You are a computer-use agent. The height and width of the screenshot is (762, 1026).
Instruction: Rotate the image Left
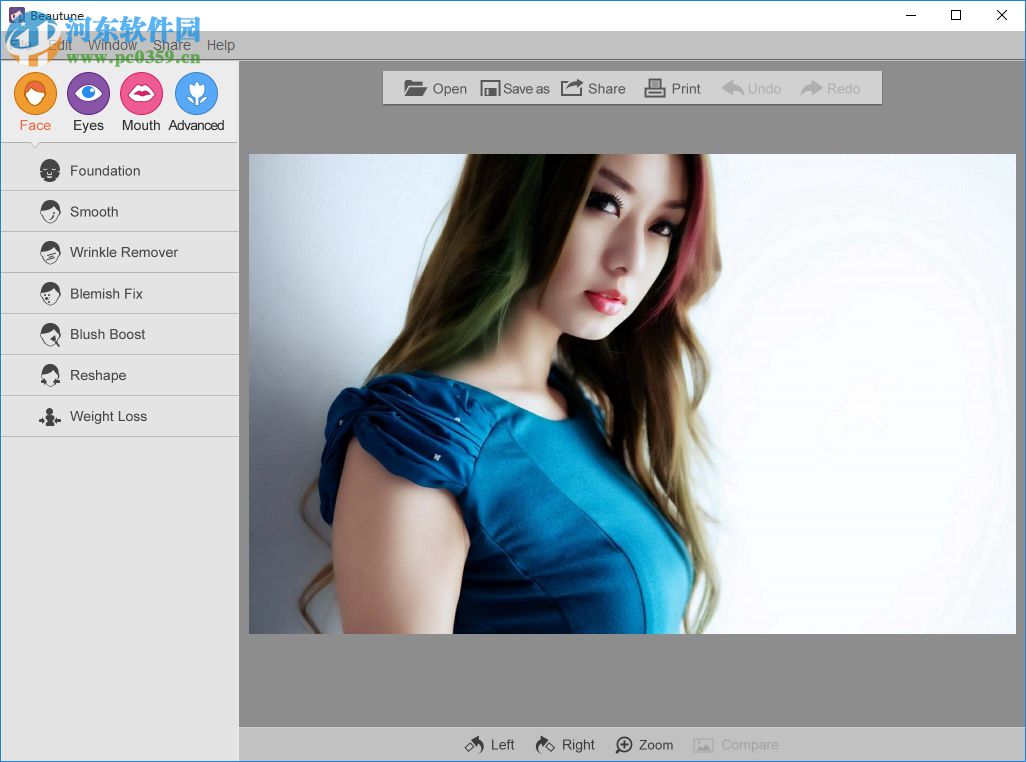pos(490,745)
